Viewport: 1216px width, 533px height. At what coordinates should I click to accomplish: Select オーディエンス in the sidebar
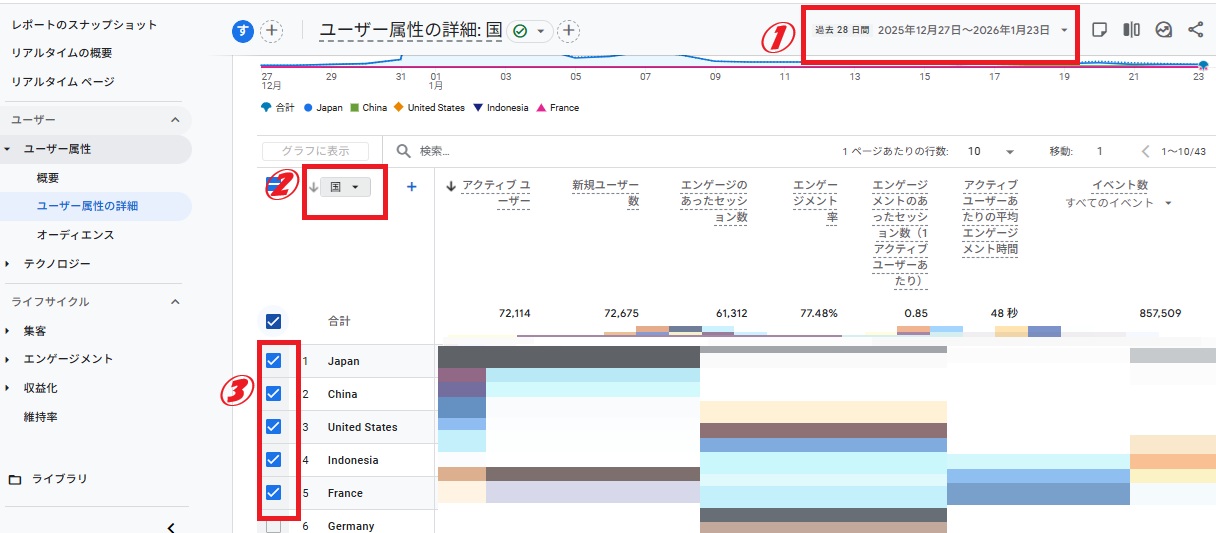tap(75, 235)
